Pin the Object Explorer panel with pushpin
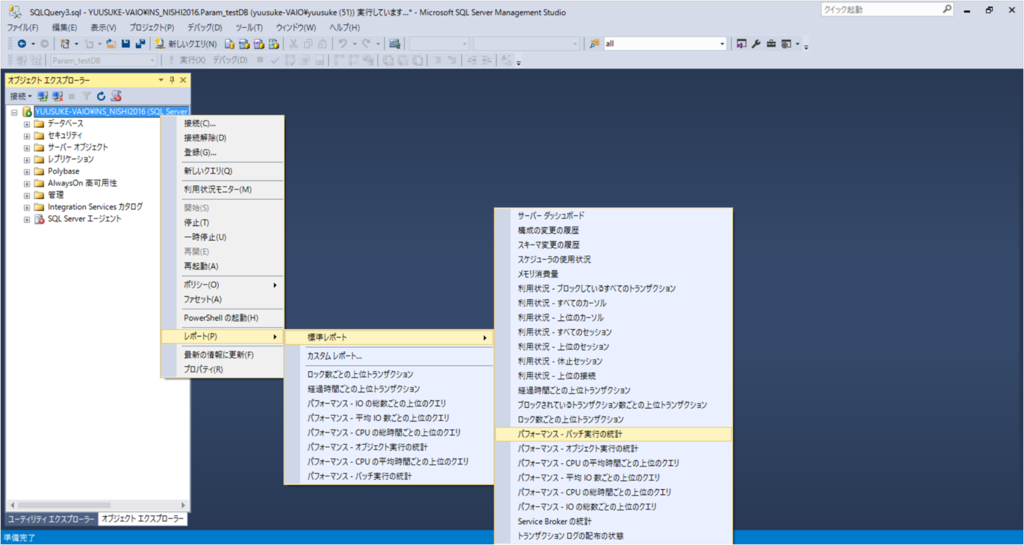 click(172, 80)
